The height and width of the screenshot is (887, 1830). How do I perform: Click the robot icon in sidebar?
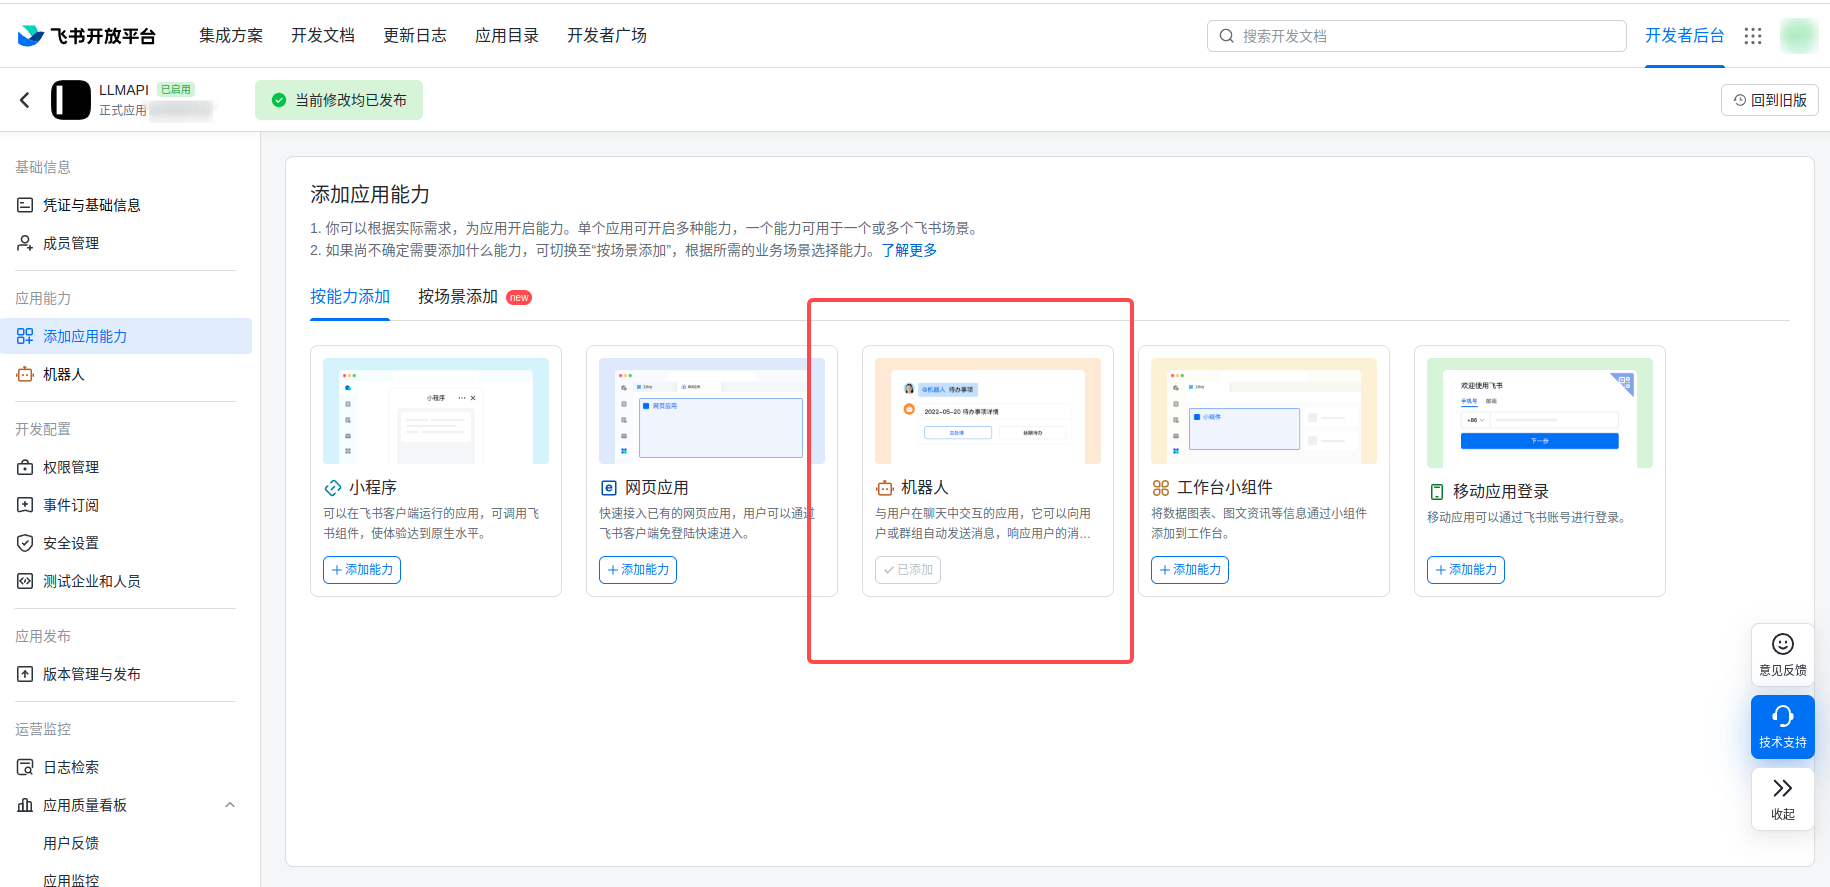click(x=25, y=374)
